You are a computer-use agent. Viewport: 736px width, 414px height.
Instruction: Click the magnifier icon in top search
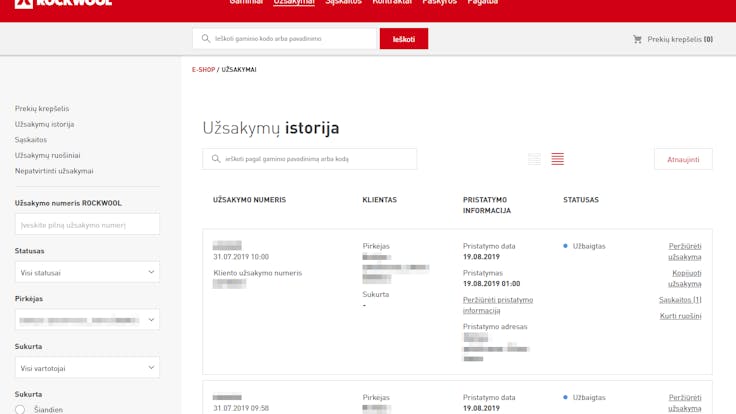(206, 38)
